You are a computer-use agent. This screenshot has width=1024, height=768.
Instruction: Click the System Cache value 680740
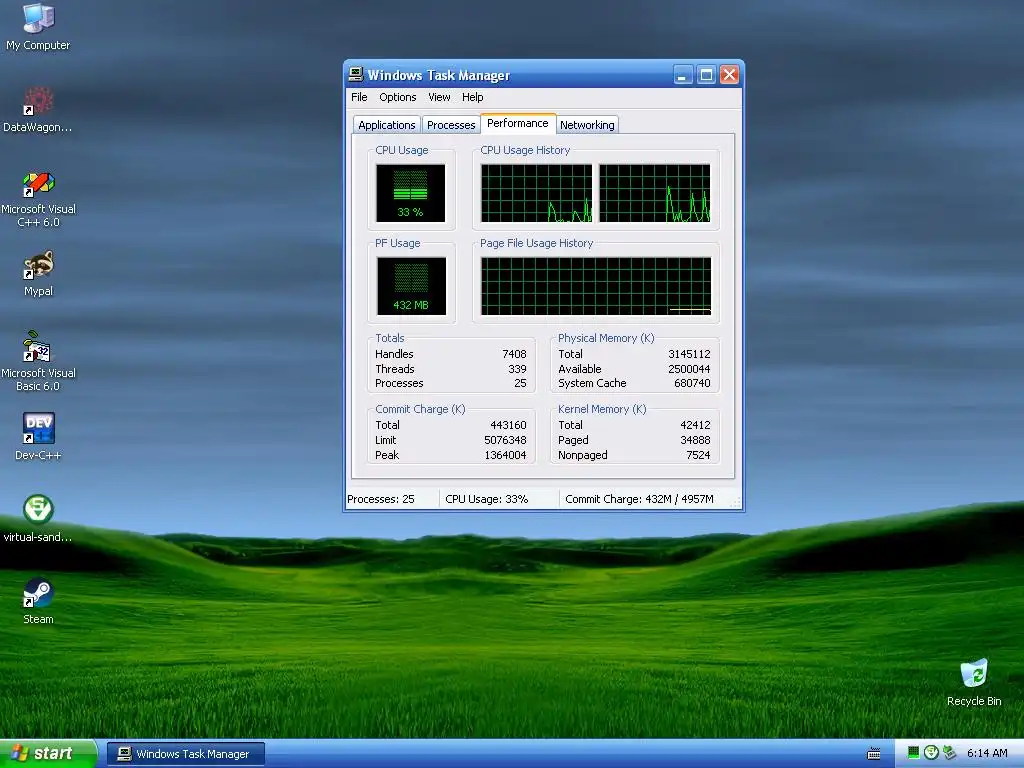(x=692, y=383)
